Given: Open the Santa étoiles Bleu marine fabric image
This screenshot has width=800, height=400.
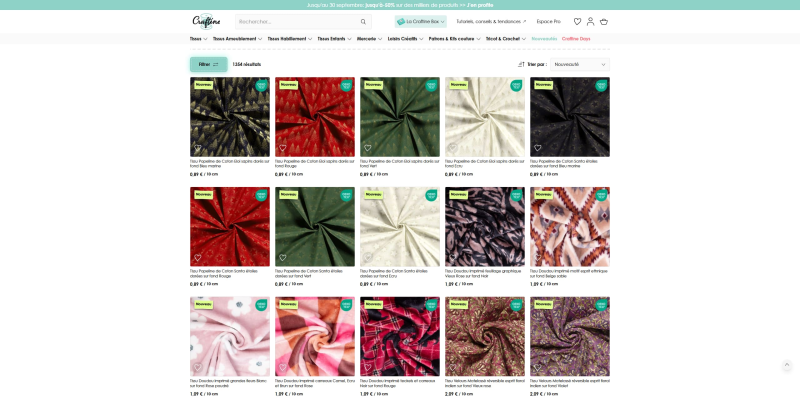Looking at the screenshot, I should (x=569, y=117).
